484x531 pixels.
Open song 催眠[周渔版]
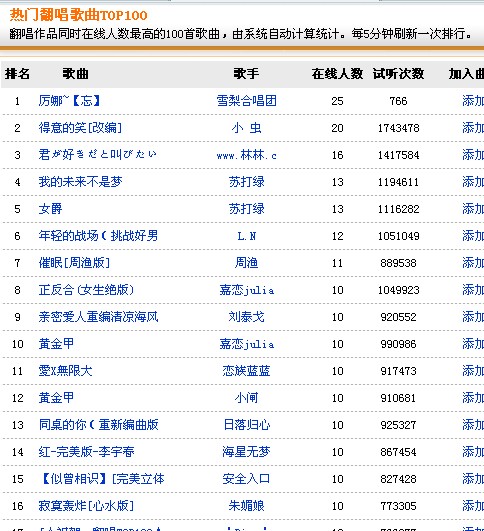(74, 263)
